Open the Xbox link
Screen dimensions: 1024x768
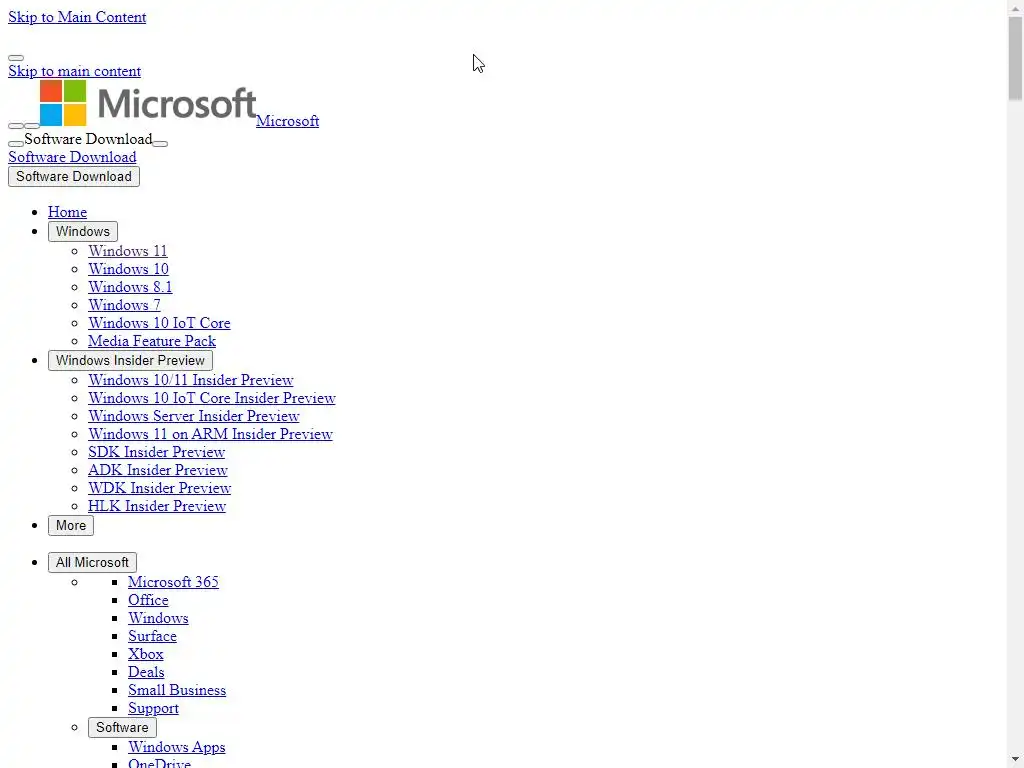click(x=146, y=653)
